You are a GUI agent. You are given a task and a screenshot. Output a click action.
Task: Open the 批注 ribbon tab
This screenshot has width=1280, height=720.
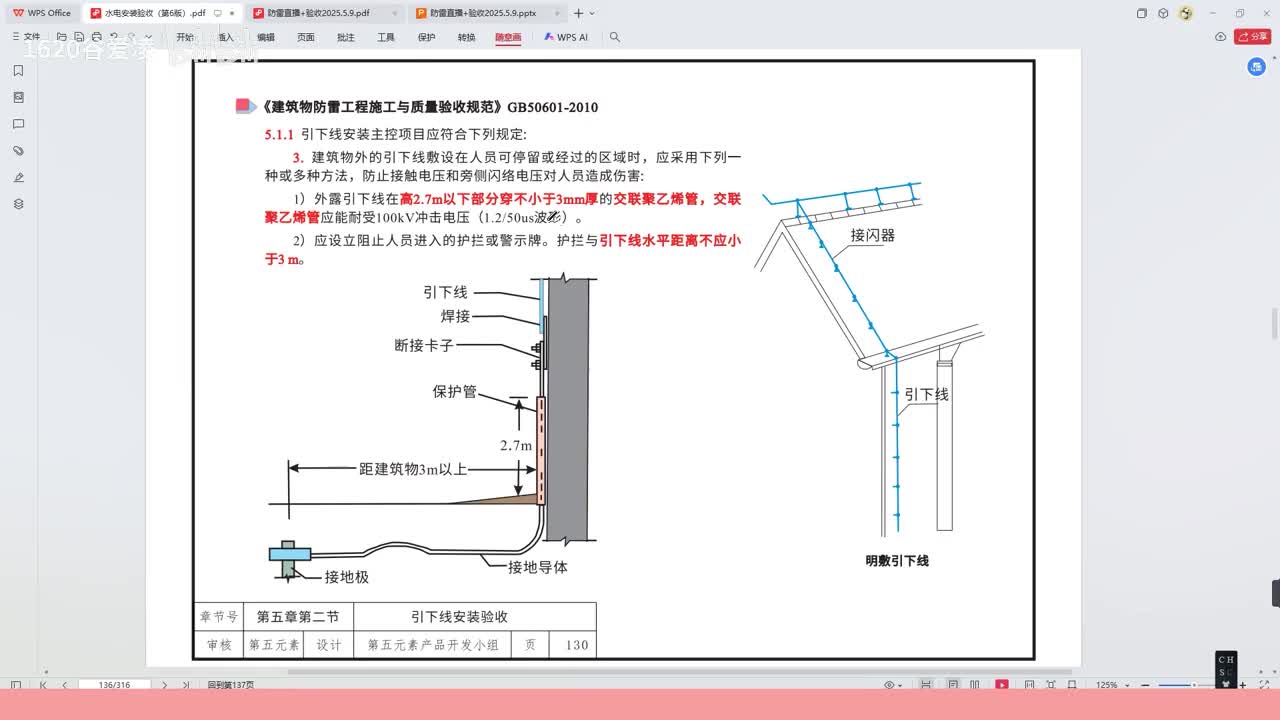click(346, 37)
